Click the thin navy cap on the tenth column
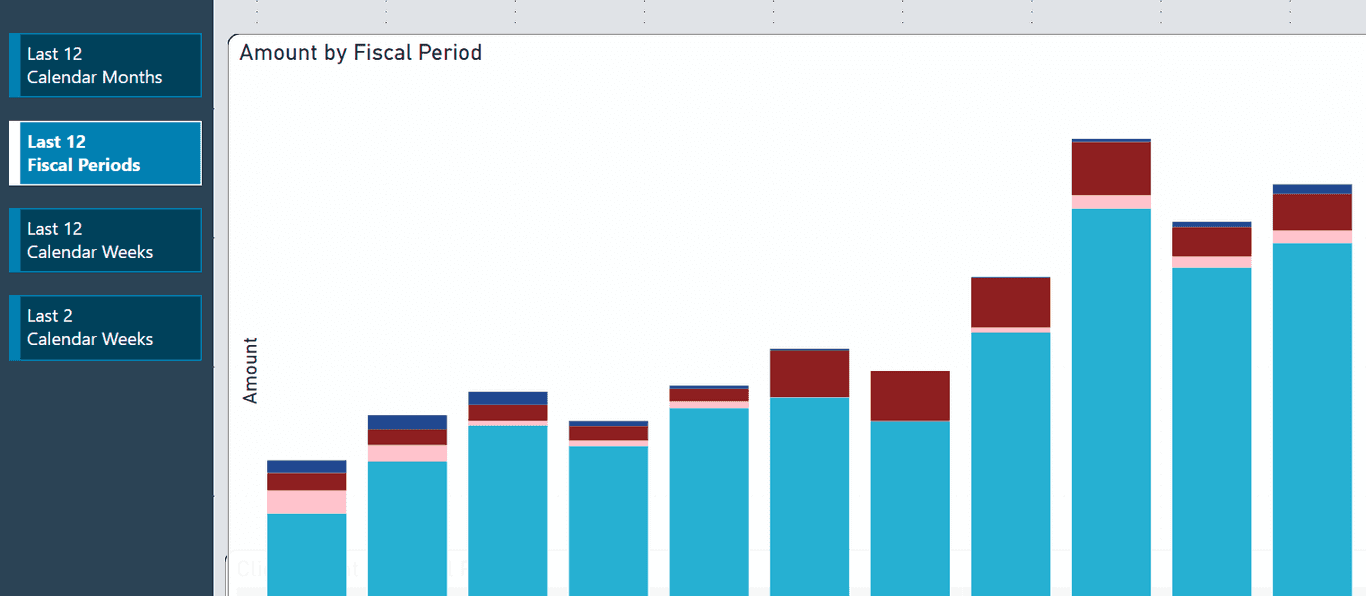Viewport: 1366px width, 596px height. coord(1211,225)
